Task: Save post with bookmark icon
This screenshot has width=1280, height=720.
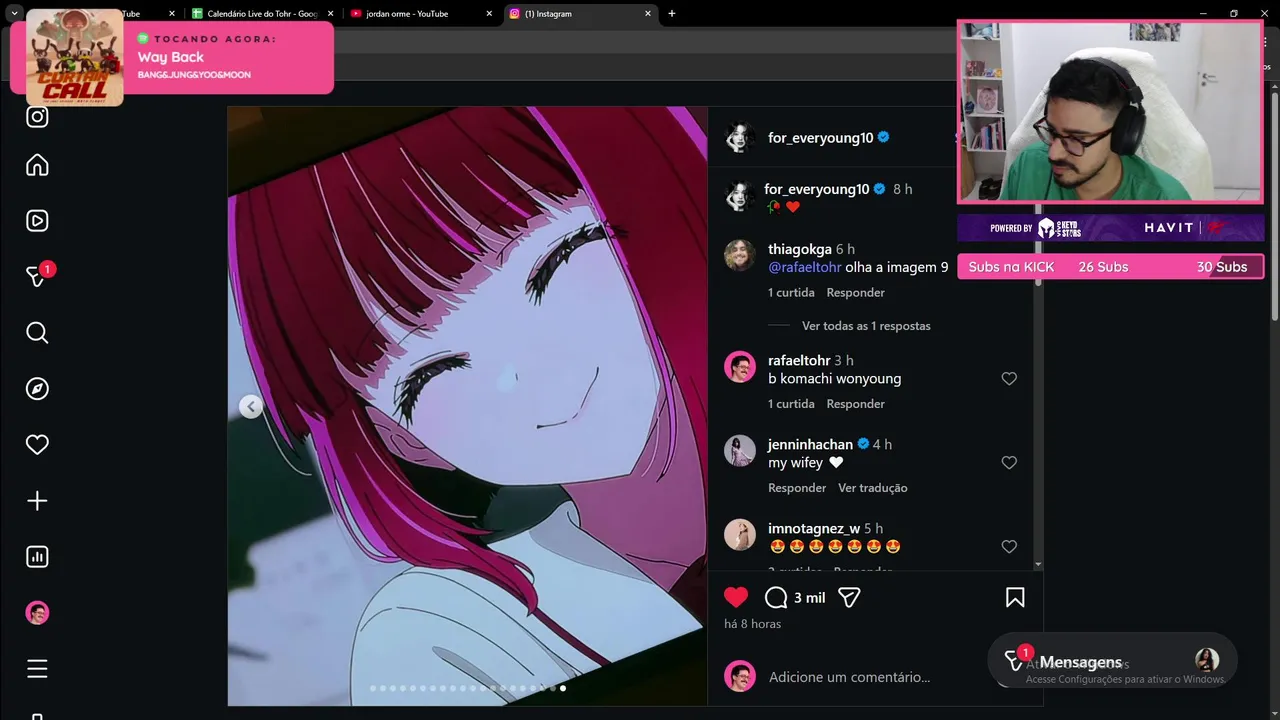Action: (1015, 598)
